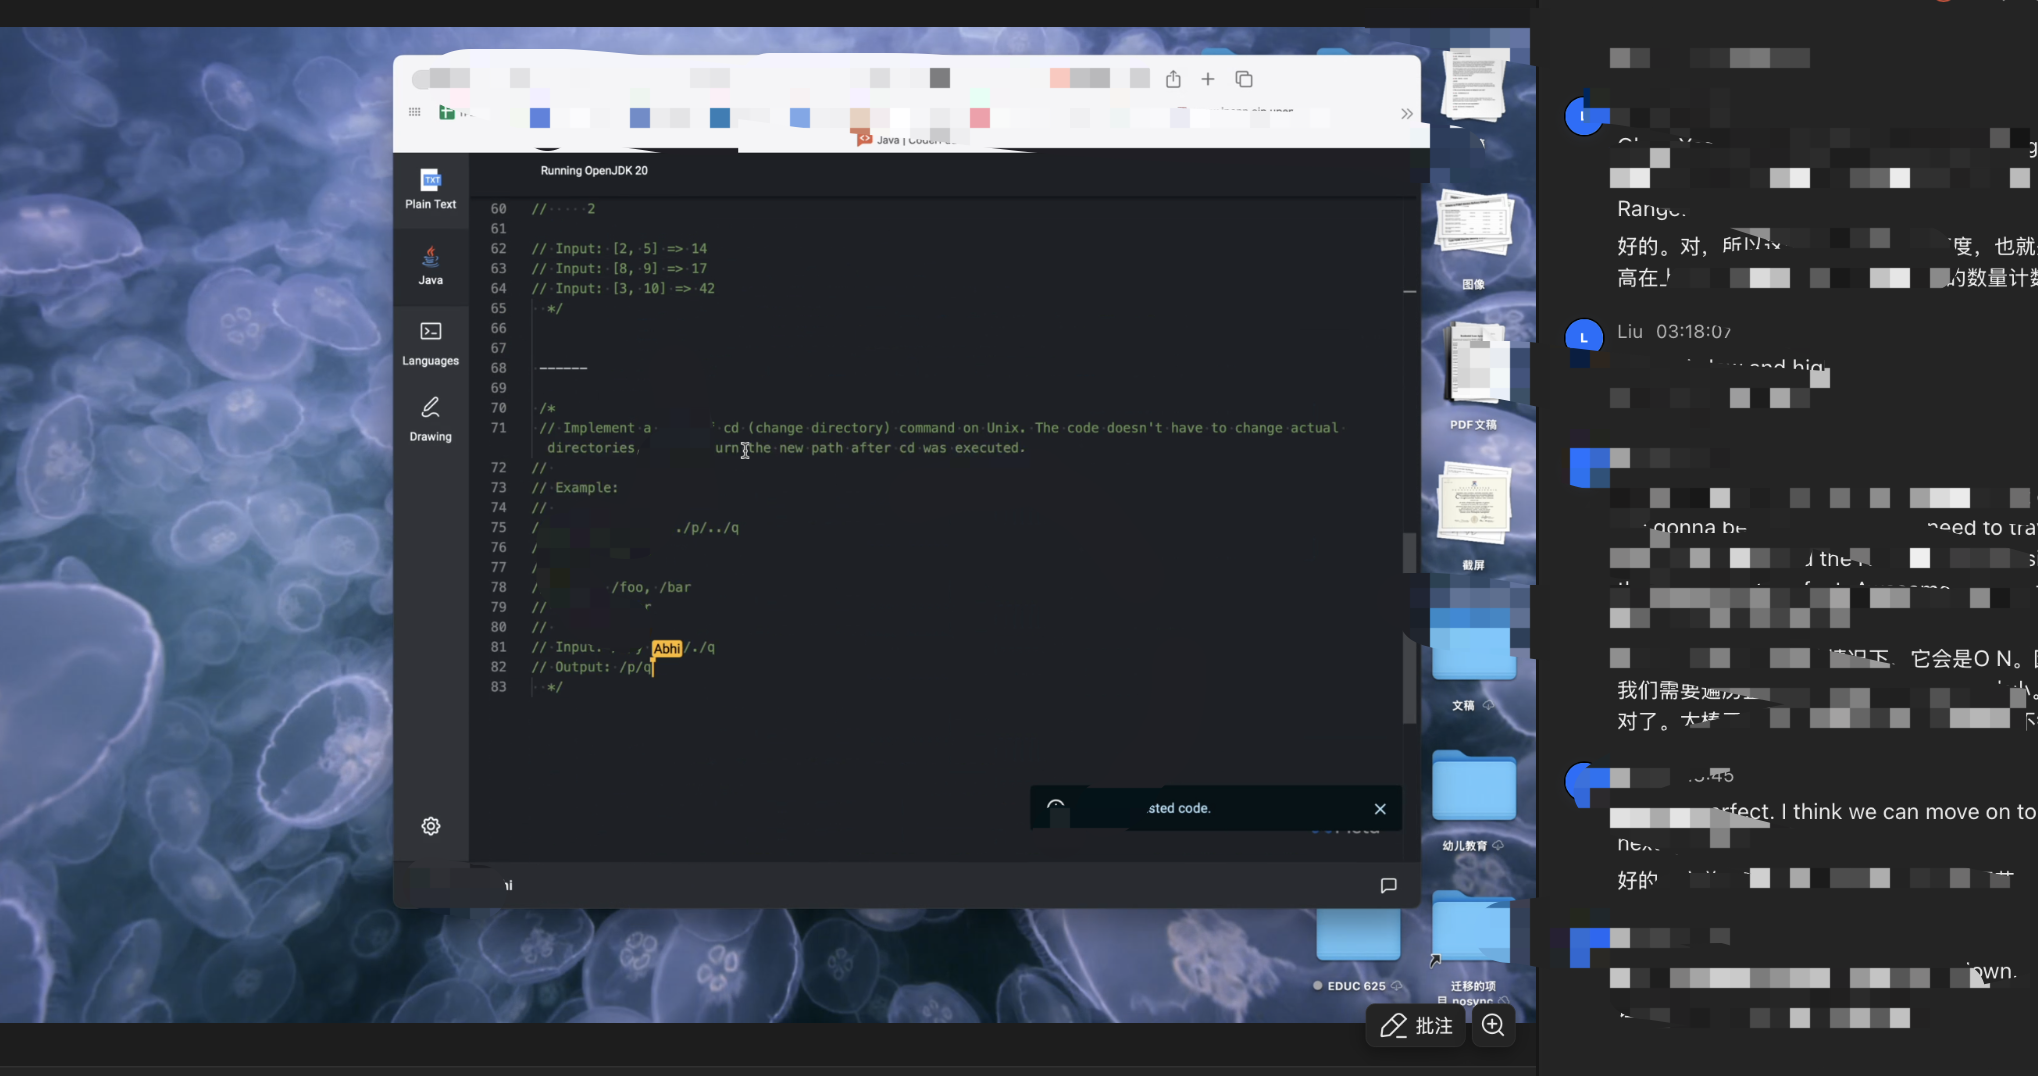Select the document stack above 图像
This screenshot has height=1076, width=2038.
[1473, 88]
